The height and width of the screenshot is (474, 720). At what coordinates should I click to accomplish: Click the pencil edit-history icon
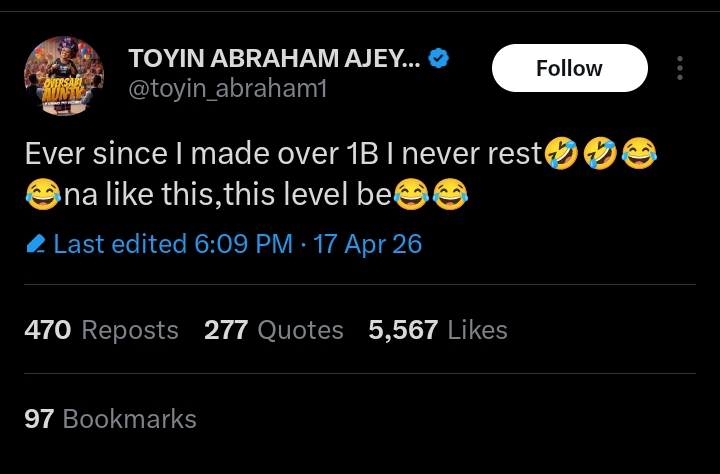[35, 244]
